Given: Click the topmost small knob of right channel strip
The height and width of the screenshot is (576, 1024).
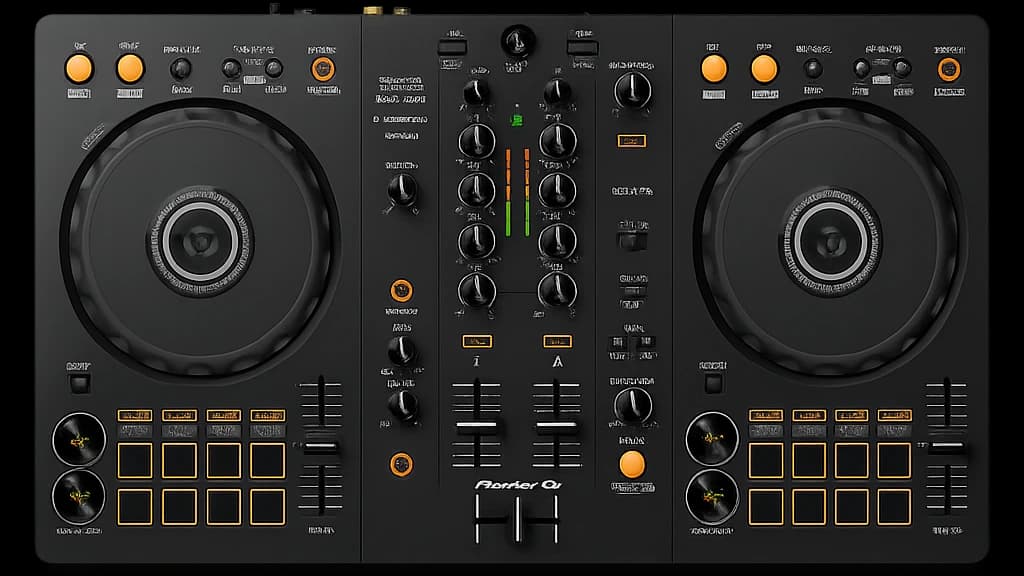Looking at the screenshot, I should click(x=557, y=91).
